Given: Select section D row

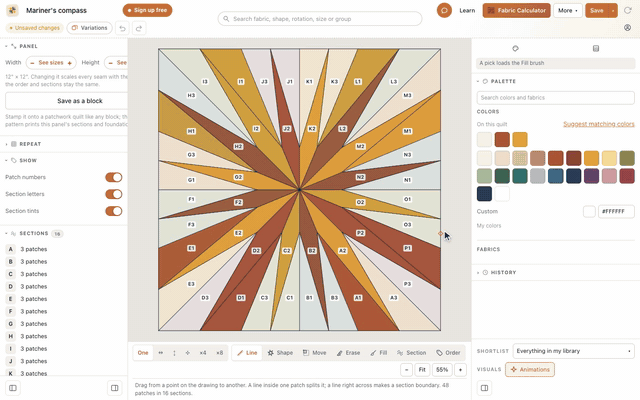Looking at the screenshot, I should click(x=64, y=287).
